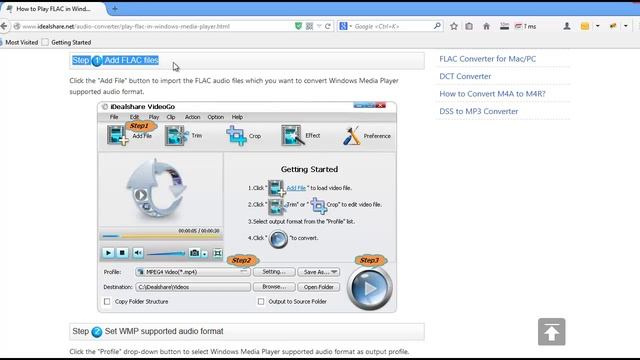Click the video playback progress bar
The height and width of the screenshot is (360, 640).
(161, 236)
